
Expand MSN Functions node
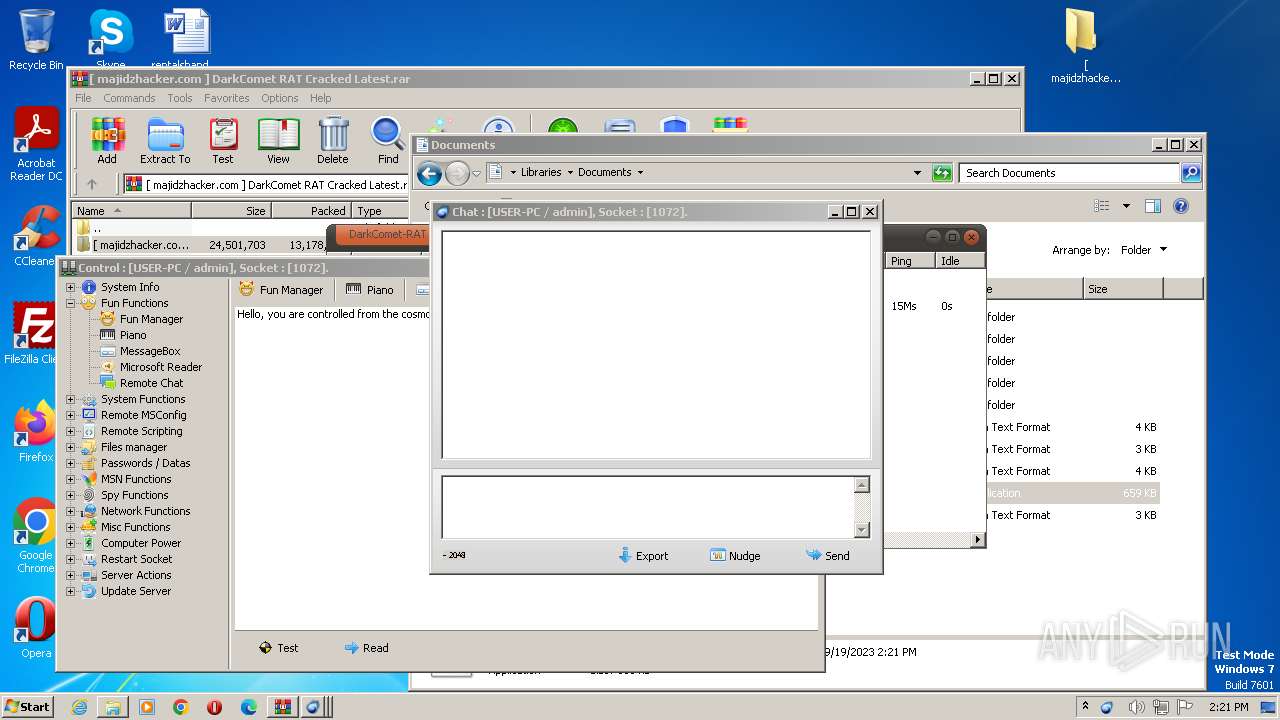(71, 479)
